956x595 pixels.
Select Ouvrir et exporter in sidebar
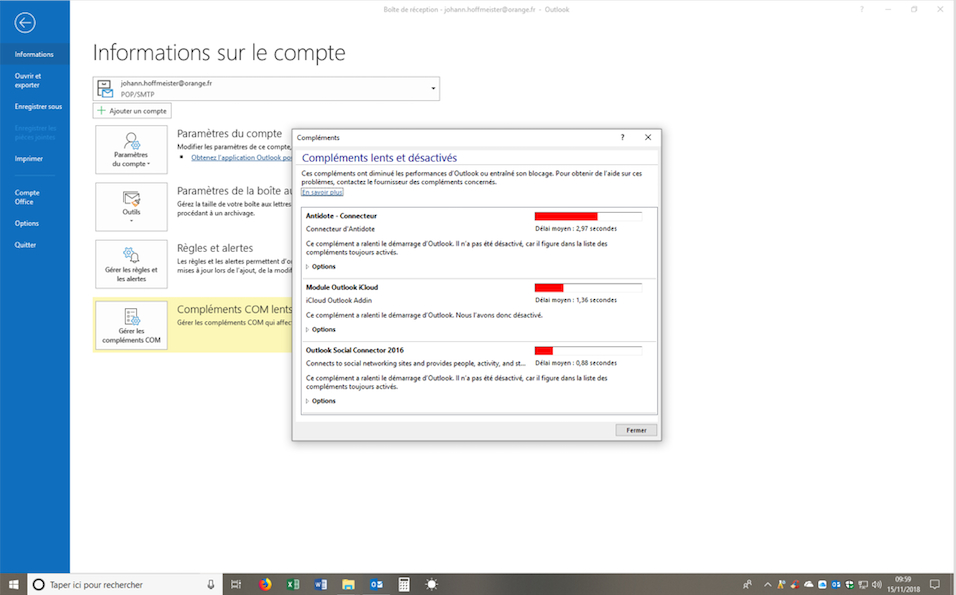click(28, 80)
